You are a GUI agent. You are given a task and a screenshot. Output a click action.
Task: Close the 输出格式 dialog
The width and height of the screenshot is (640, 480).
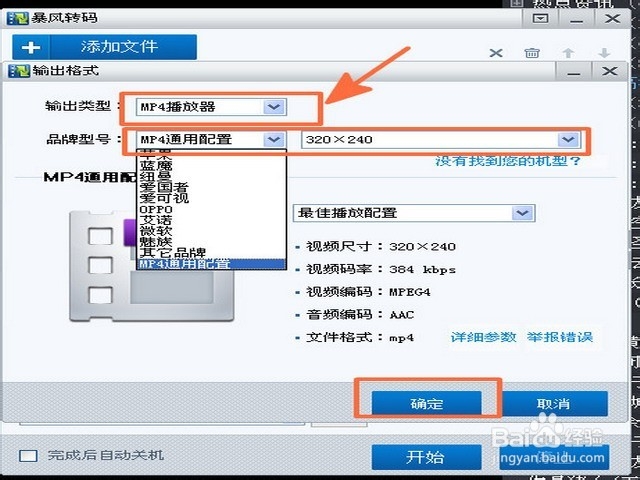pyautogui.click(x=609, y=71)
